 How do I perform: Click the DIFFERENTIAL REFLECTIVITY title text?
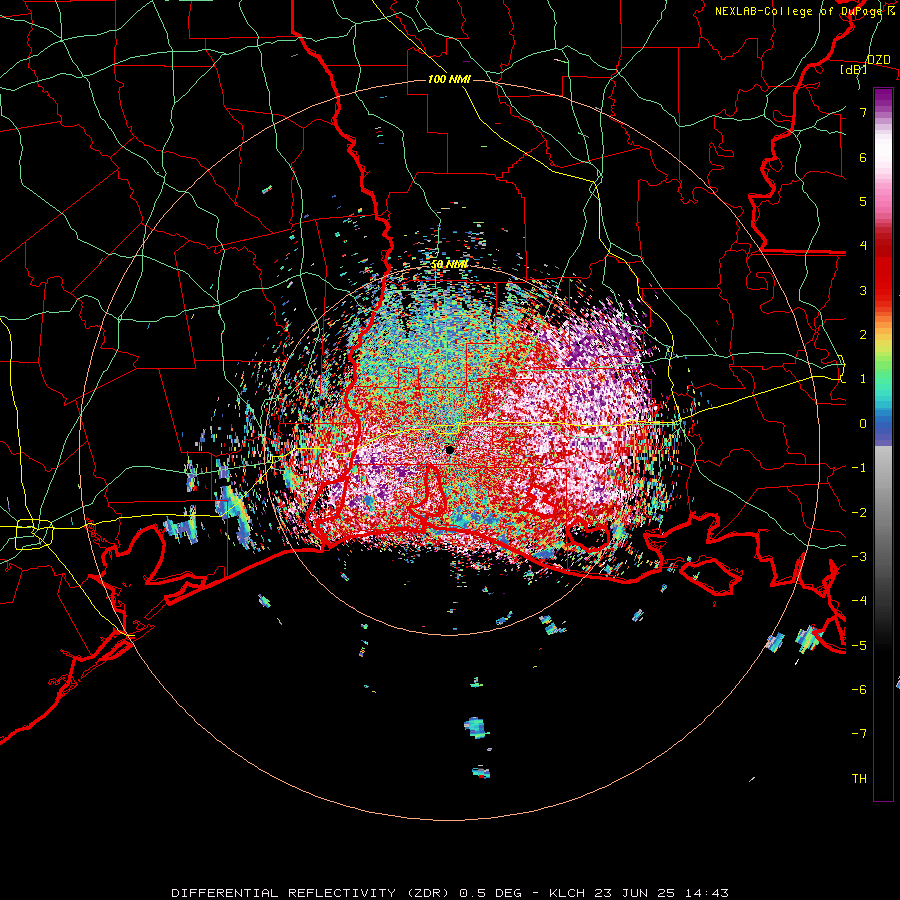284,893
